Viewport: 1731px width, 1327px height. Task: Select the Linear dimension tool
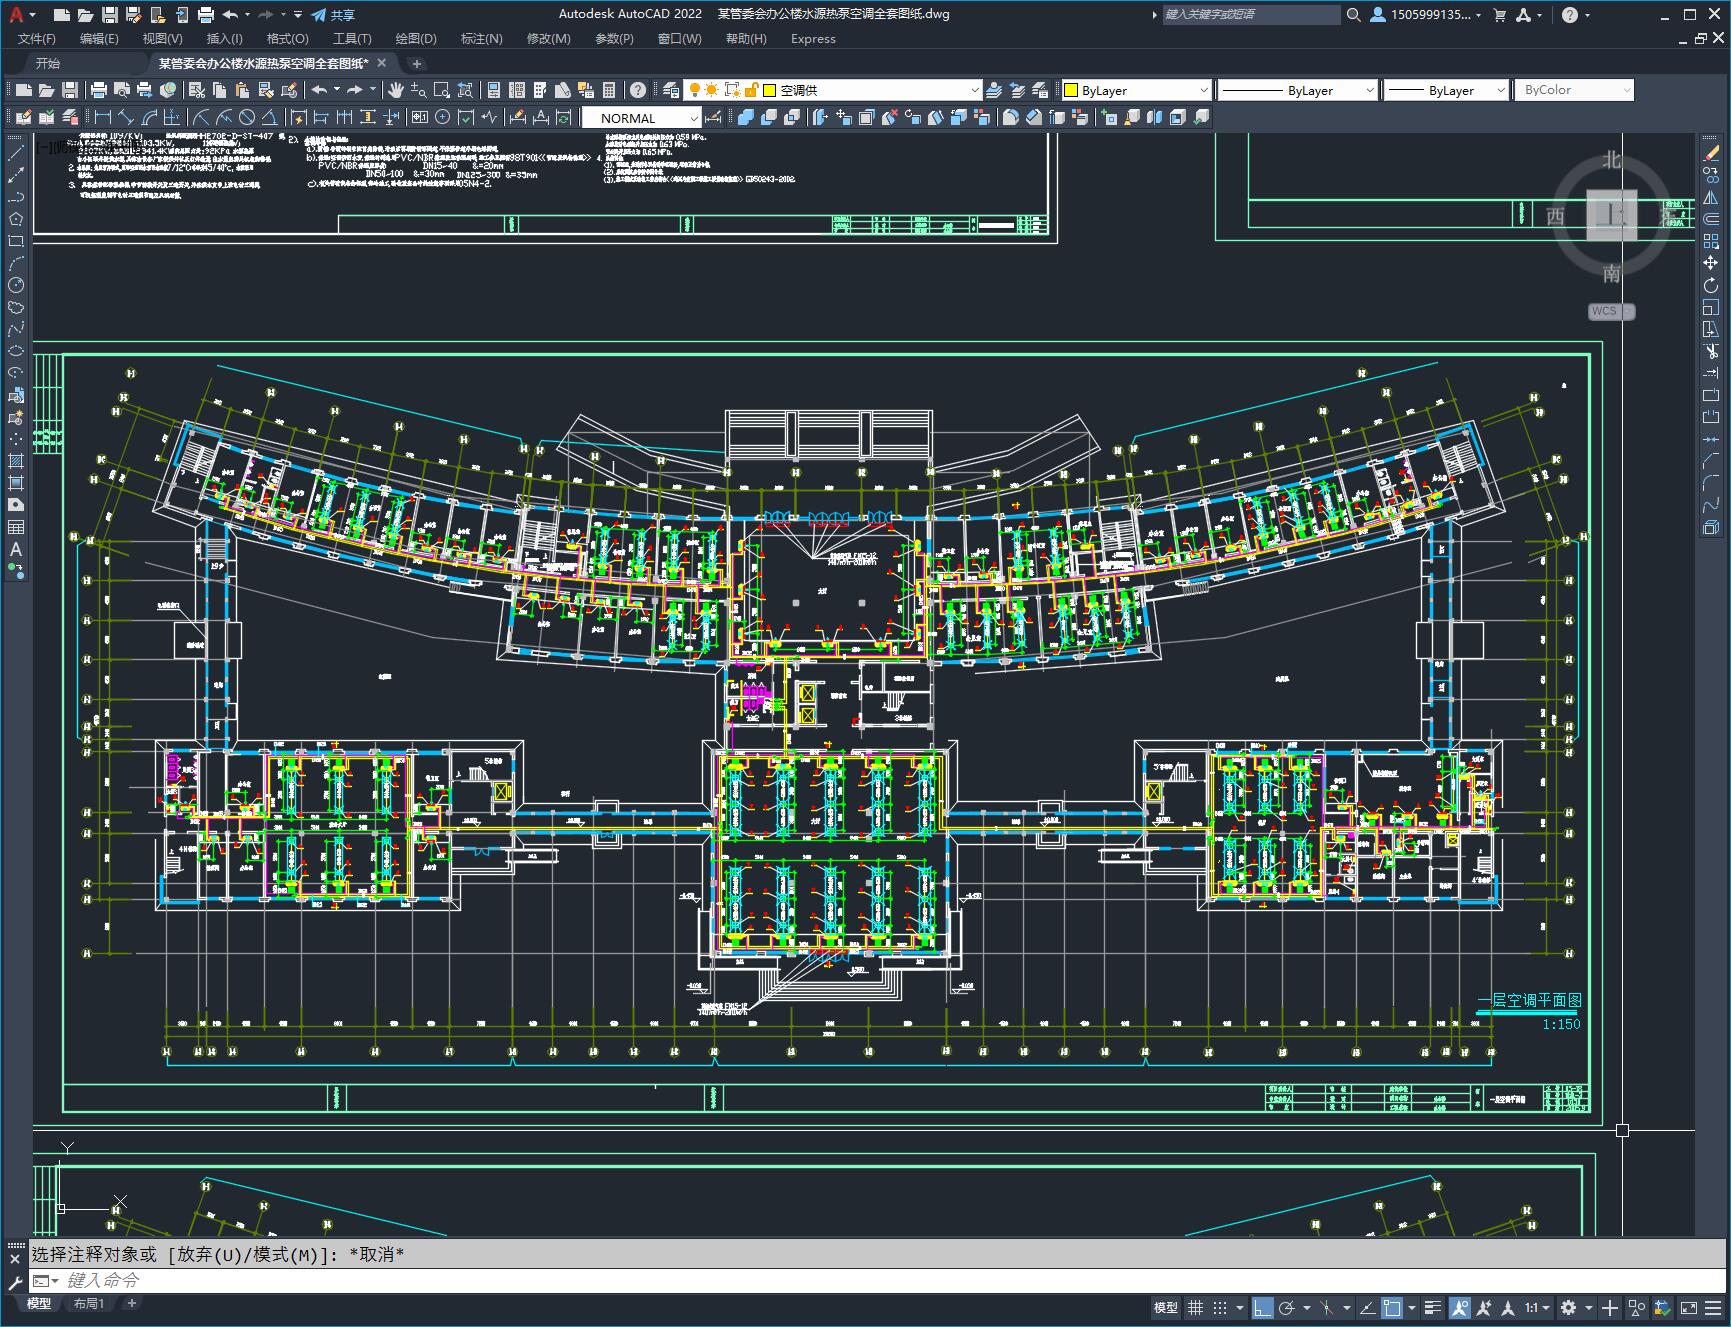pos(102,118)
